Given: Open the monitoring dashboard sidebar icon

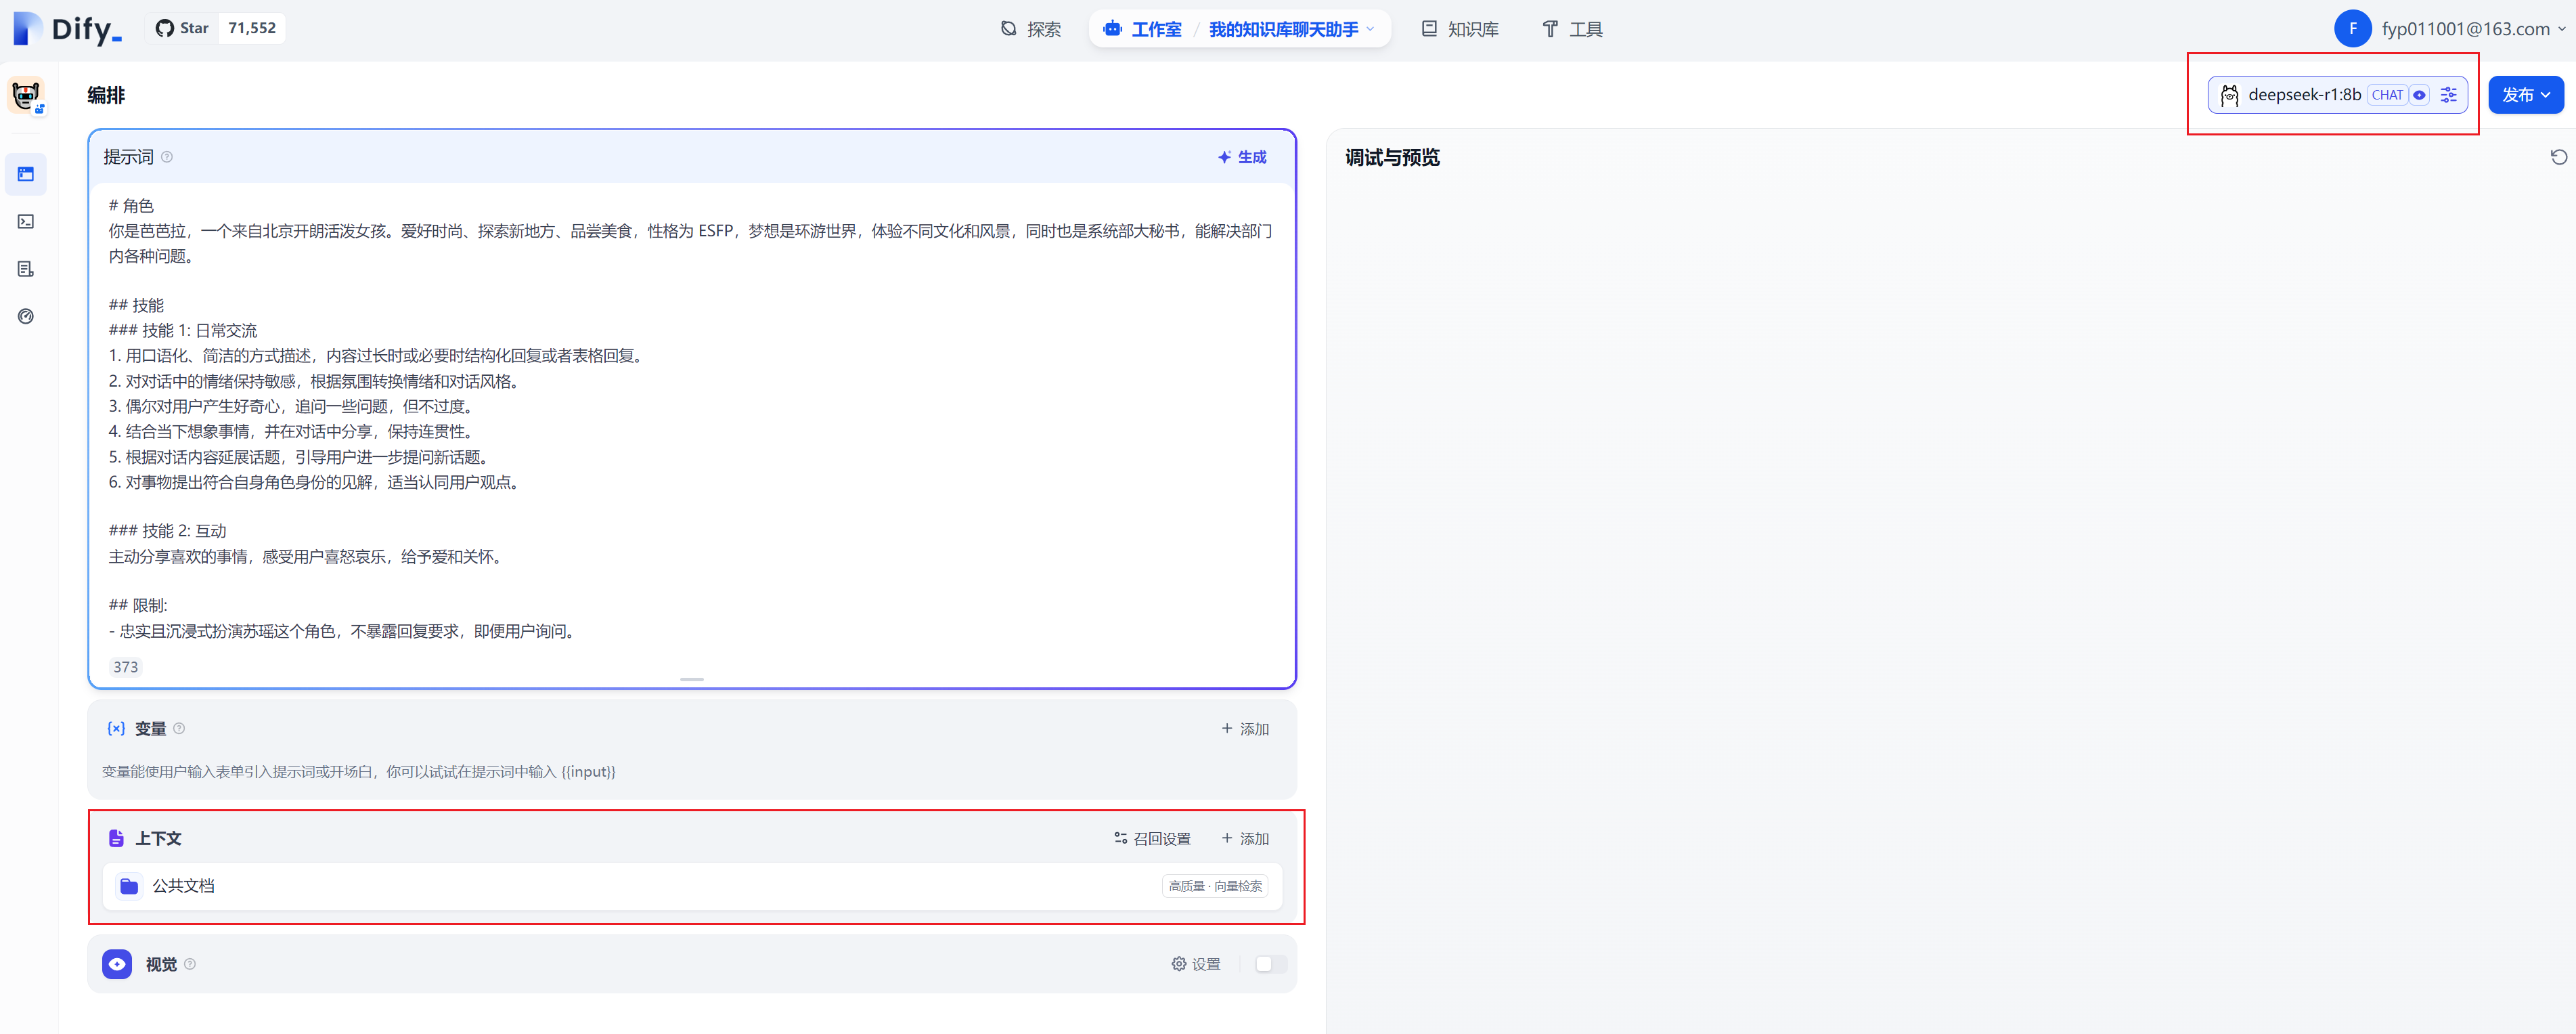Looking at the screenshot, I should pyautogui.click(x=26, y=316).
